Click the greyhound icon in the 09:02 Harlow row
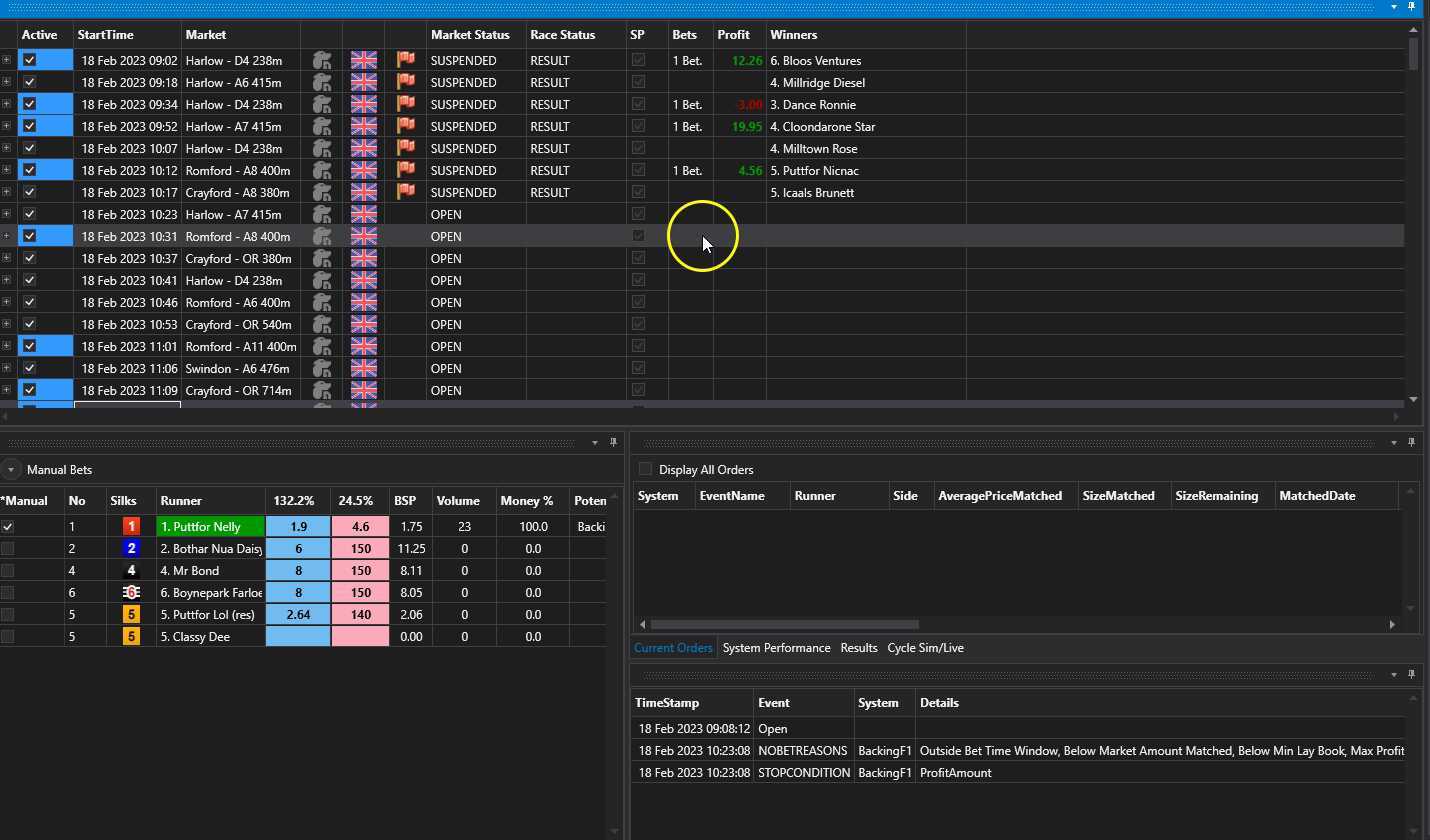The width and height of the screenshot is (1430, 840). coord(321,61)
